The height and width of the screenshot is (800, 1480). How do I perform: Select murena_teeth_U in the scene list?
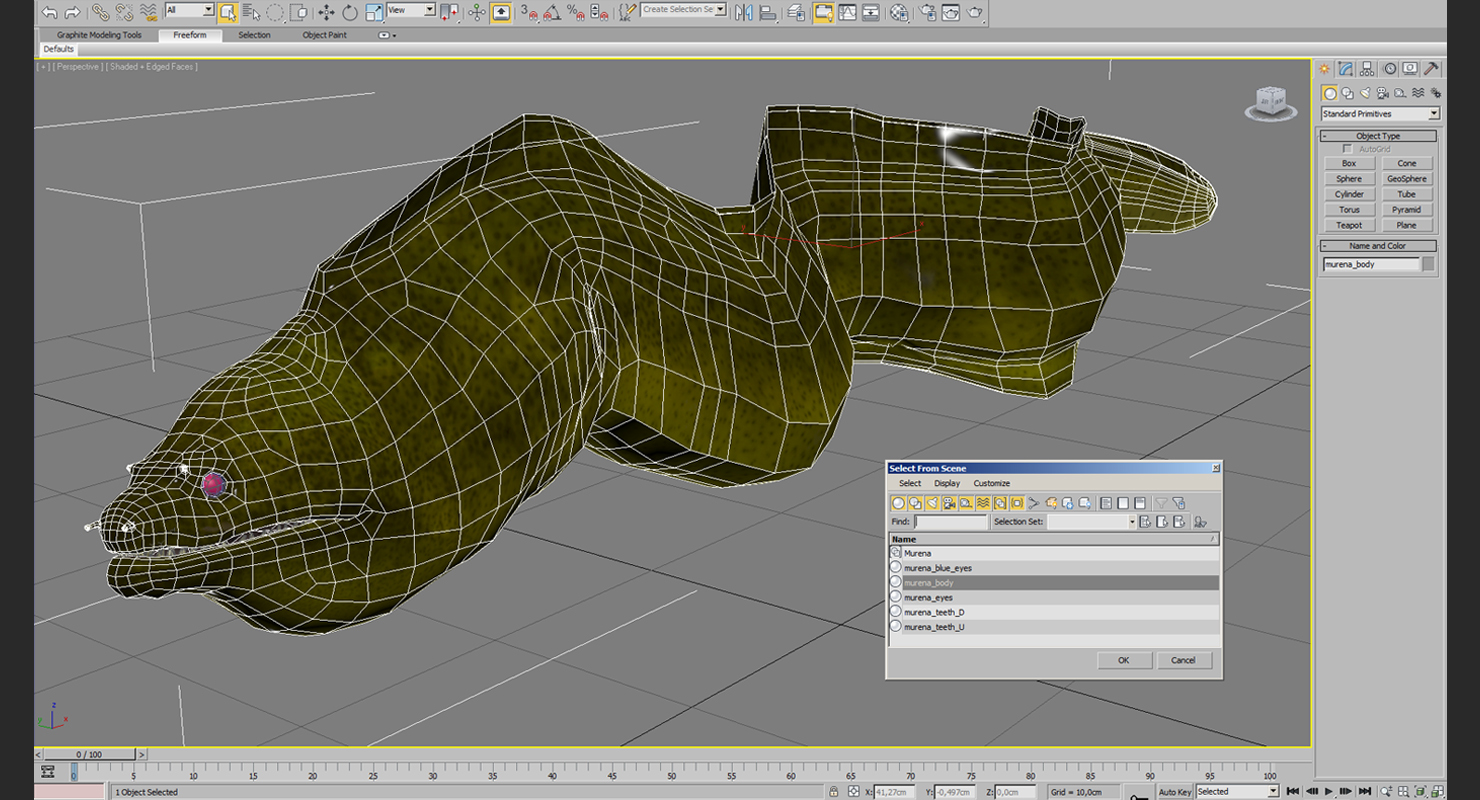(x=1054, y=627)
